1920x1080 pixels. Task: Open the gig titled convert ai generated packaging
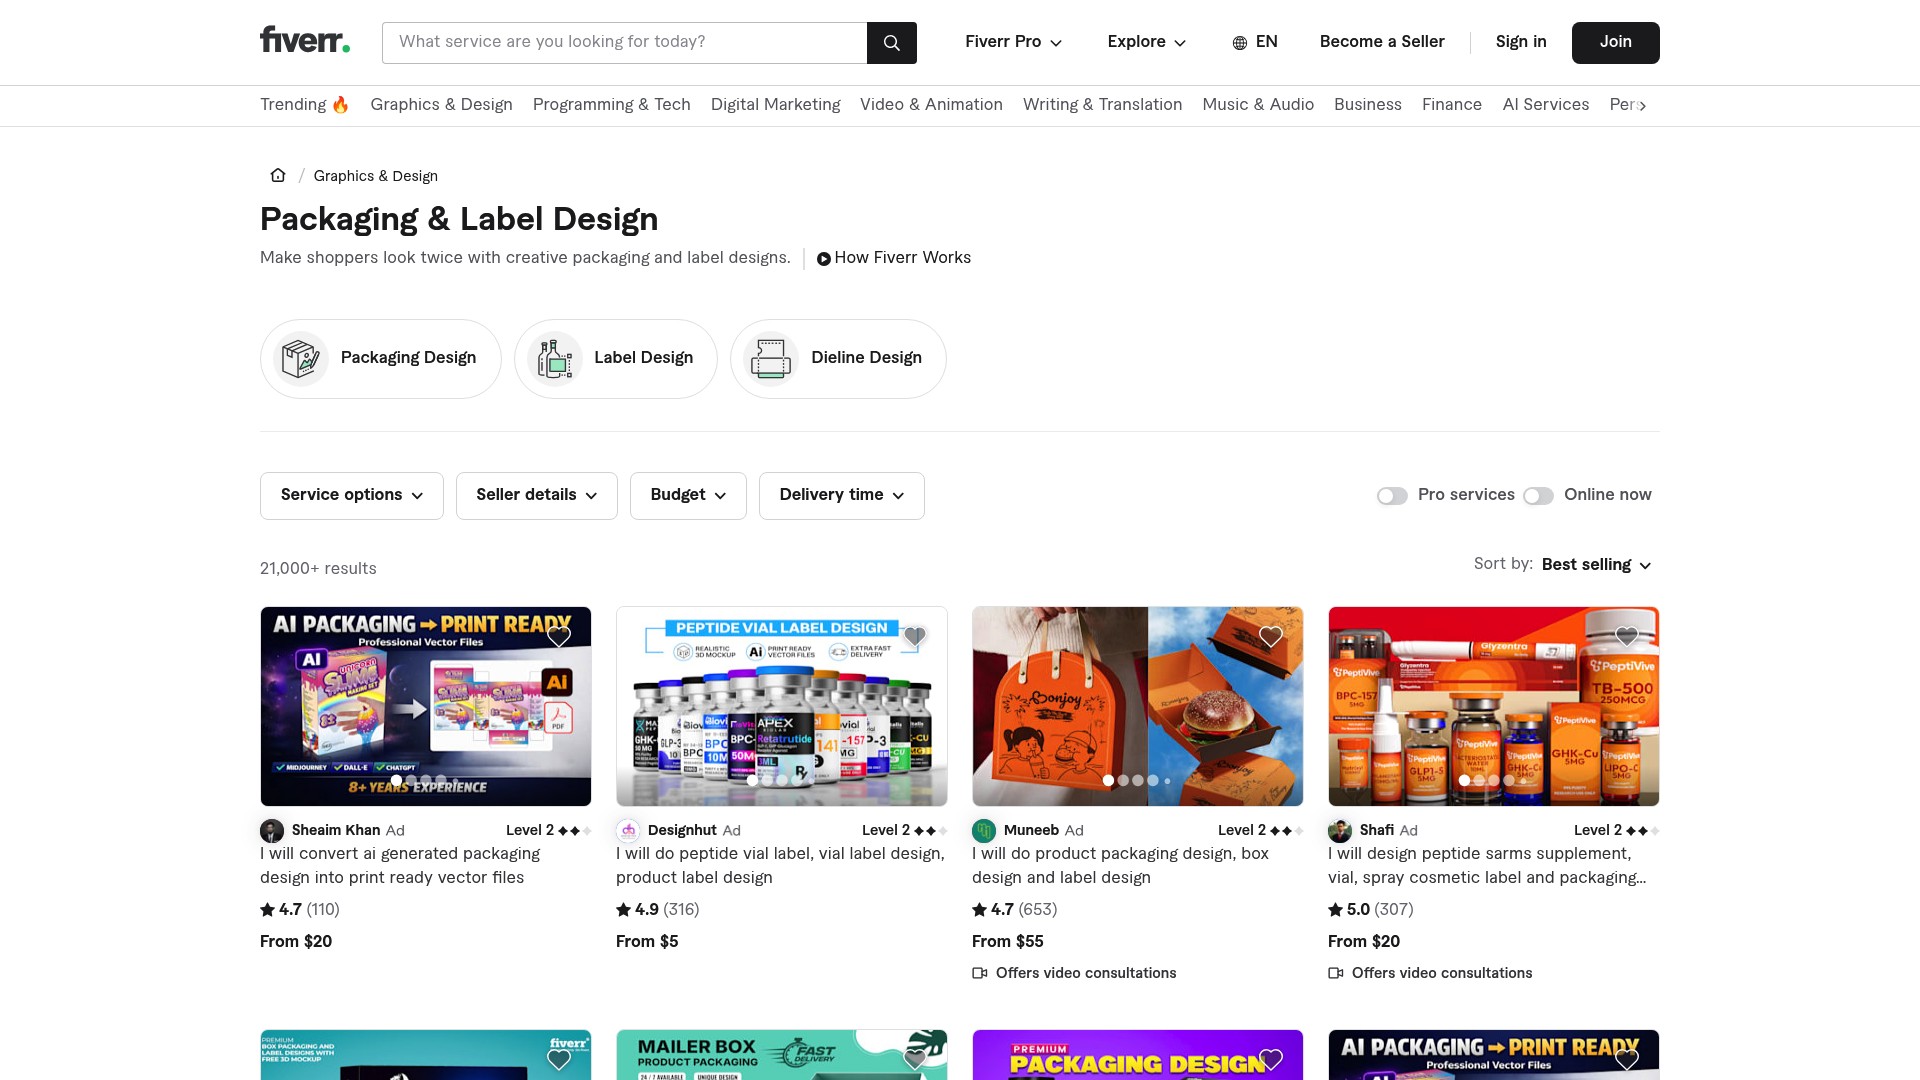400,866
